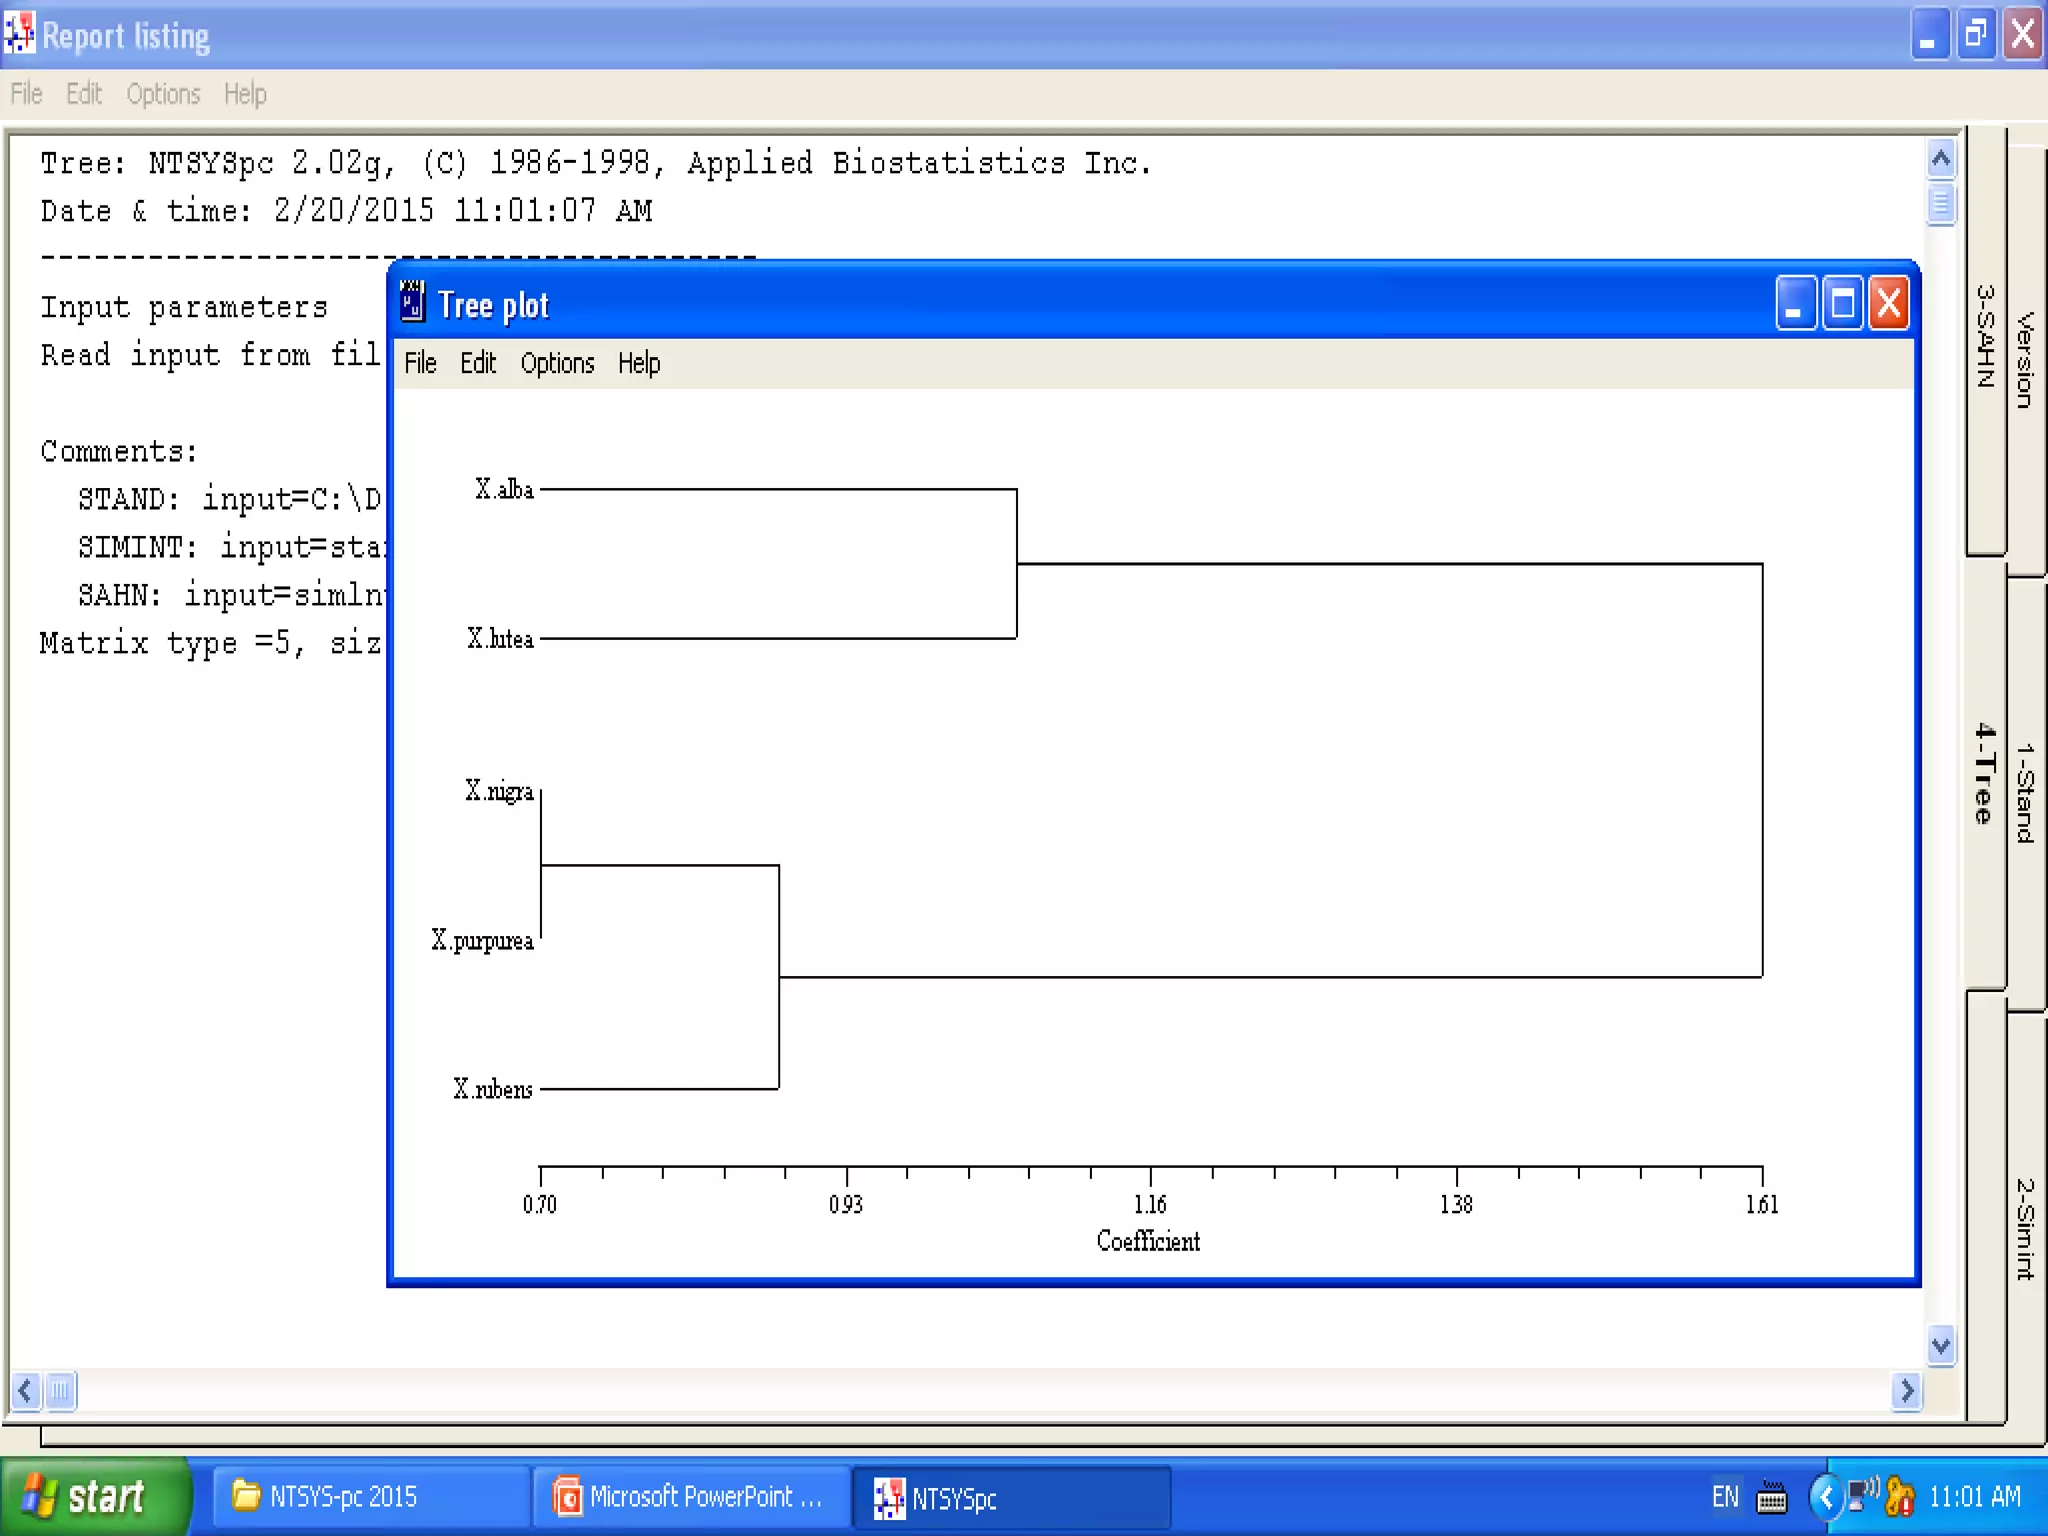This screenshot has height=1536, width=2048.
Task: Switch to the 3-SAHN tab
Action: click(1985, 337)
